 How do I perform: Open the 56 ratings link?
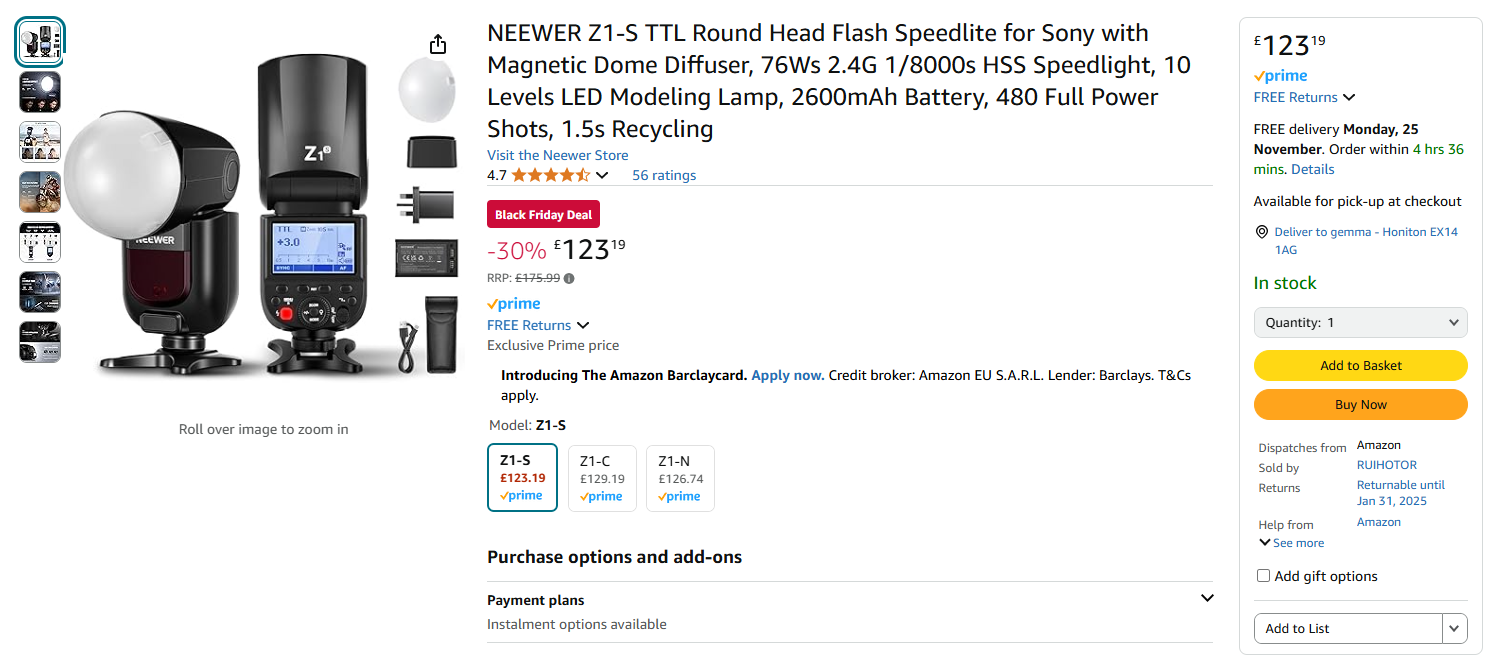pos(664,175)
